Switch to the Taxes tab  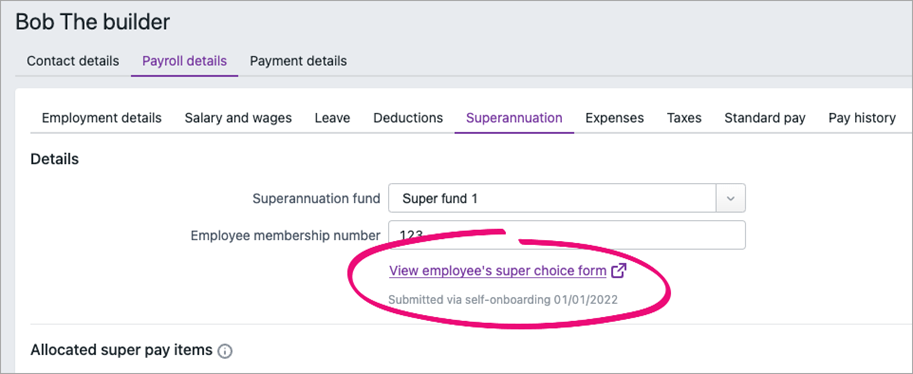[684, 118]
